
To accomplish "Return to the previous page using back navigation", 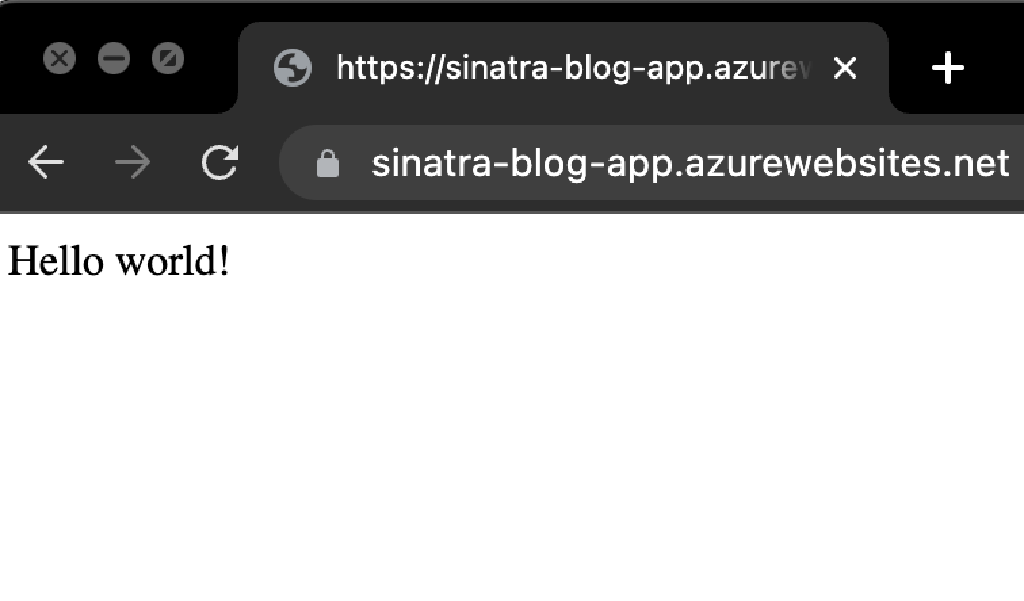I will pos(46,162).
